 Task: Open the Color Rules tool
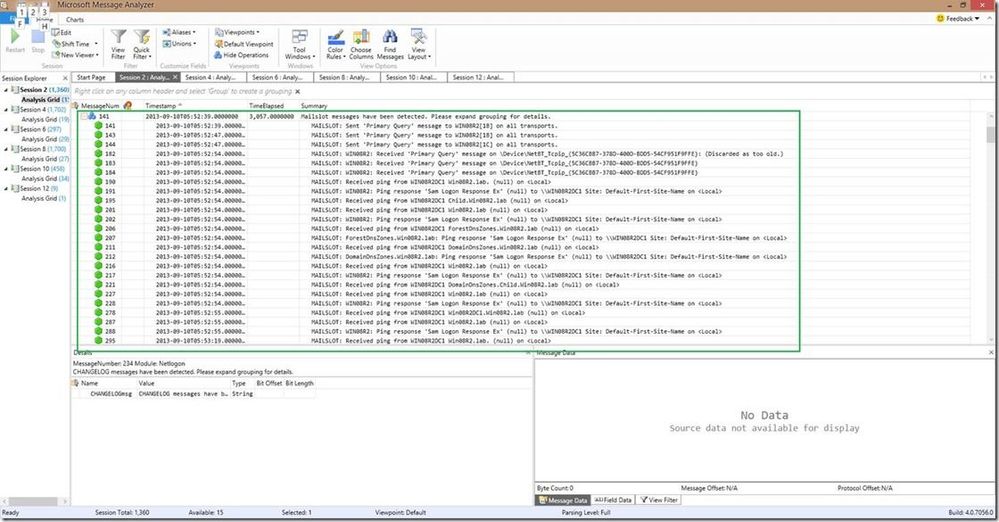pyautogui.click(x=335, y=45)
